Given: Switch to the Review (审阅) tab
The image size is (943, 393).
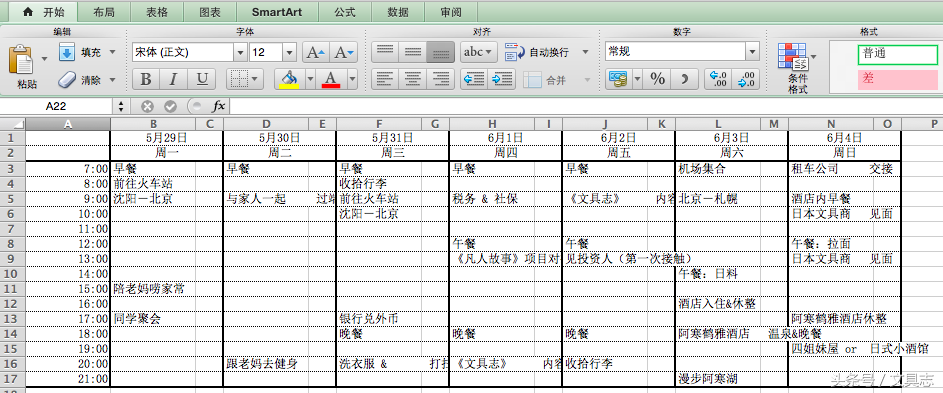Looking at the screenshot, I should click(x=450, y=12).
